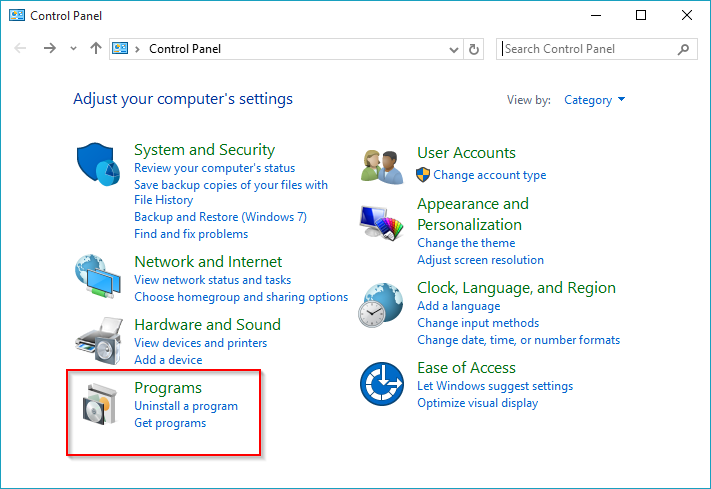Open Find and fix problems
711x489 pixels.
[191, 234]
